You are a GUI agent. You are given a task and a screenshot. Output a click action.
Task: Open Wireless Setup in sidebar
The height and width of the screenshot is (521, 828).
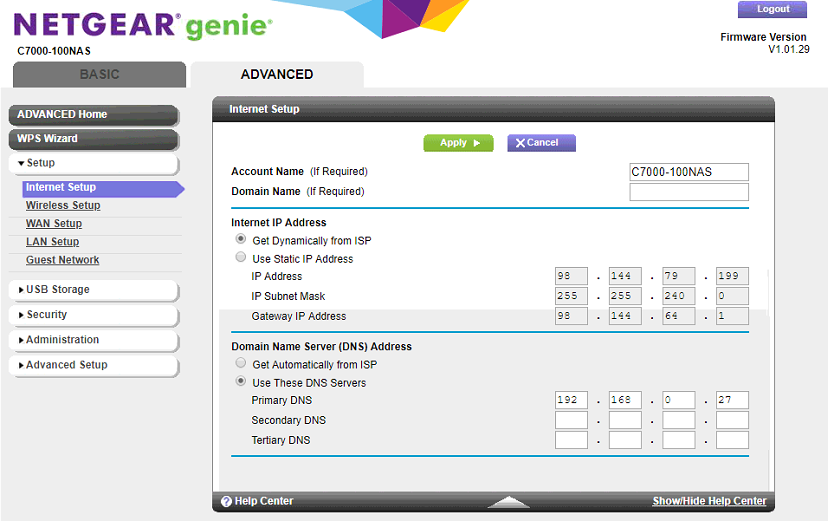pyautogui.click(x=63, y=206)
